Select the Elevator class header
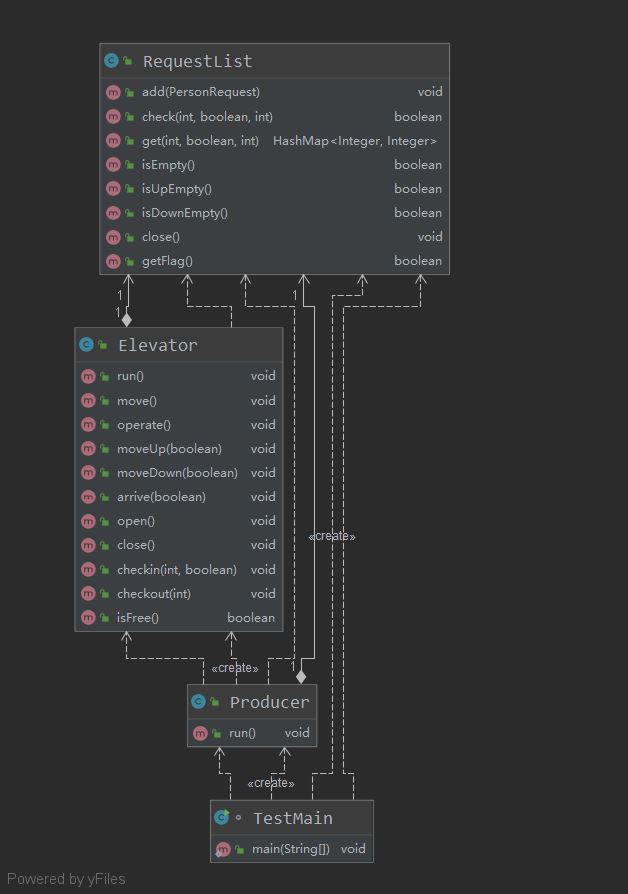This screenshot has width=628, height=894. pyautogui.click(x=179, y=345)
